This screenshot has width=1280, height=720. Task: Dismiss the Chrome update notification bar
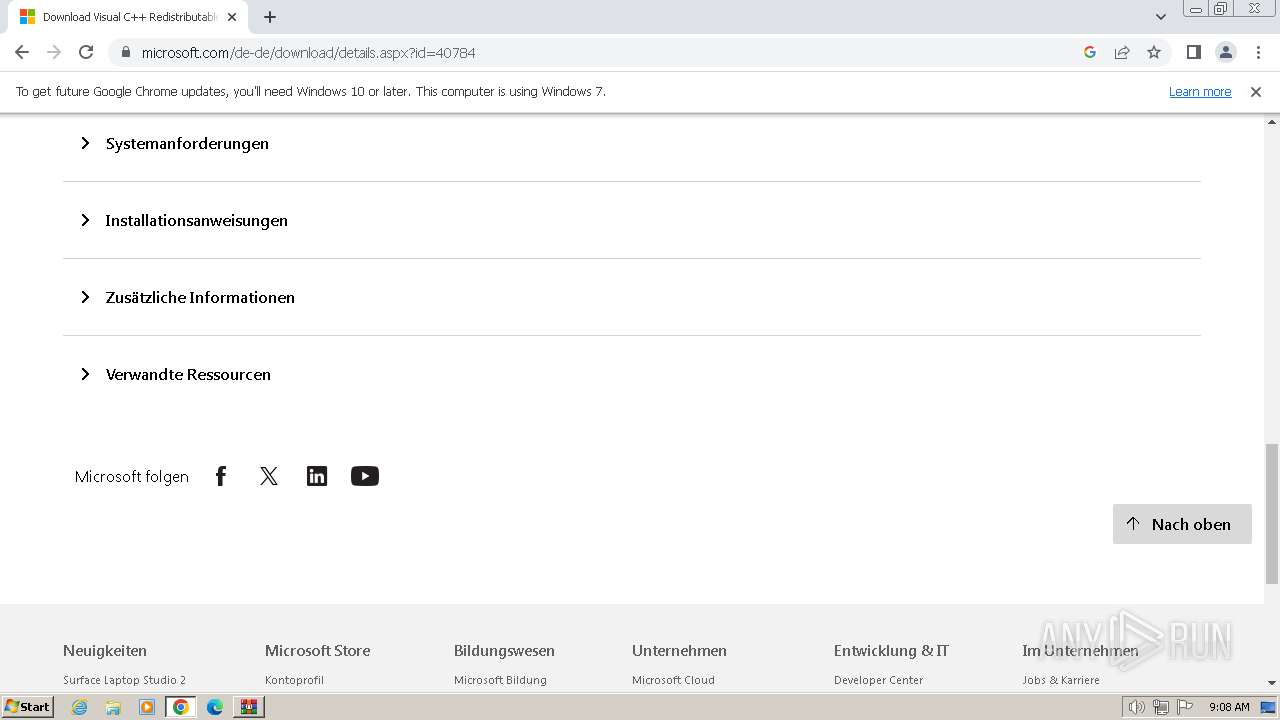tap(1256, 91)
